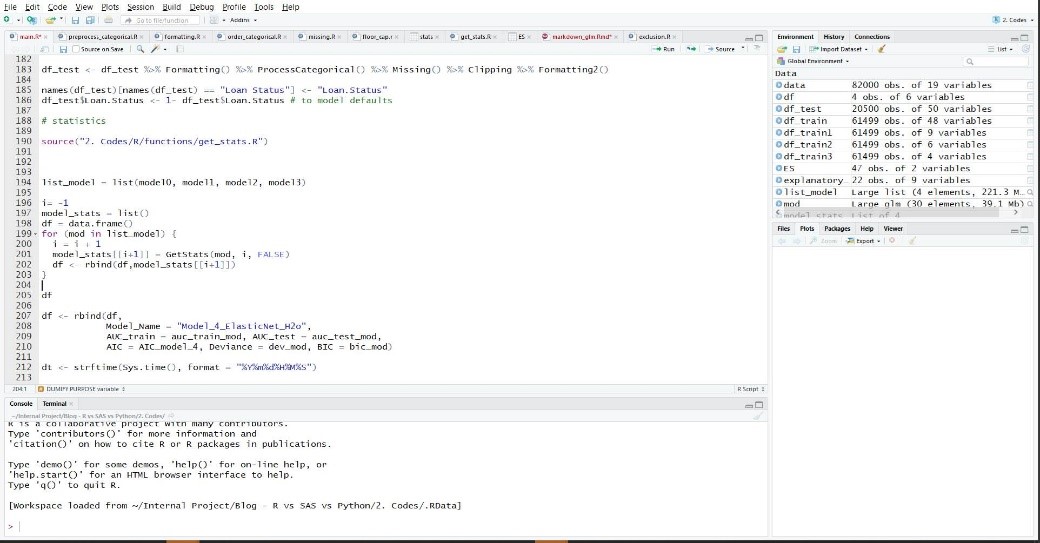Click the Find/Replace magnifier icon

[140, 49]
